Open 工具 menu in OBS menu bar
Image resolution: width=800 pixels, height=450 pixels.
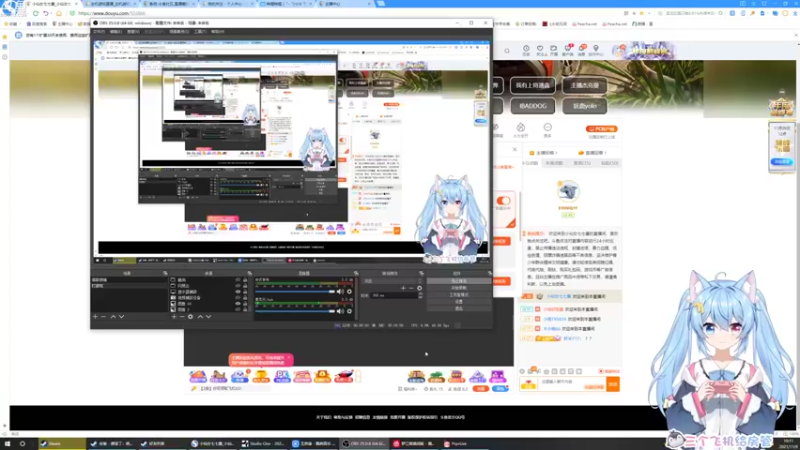200,32
